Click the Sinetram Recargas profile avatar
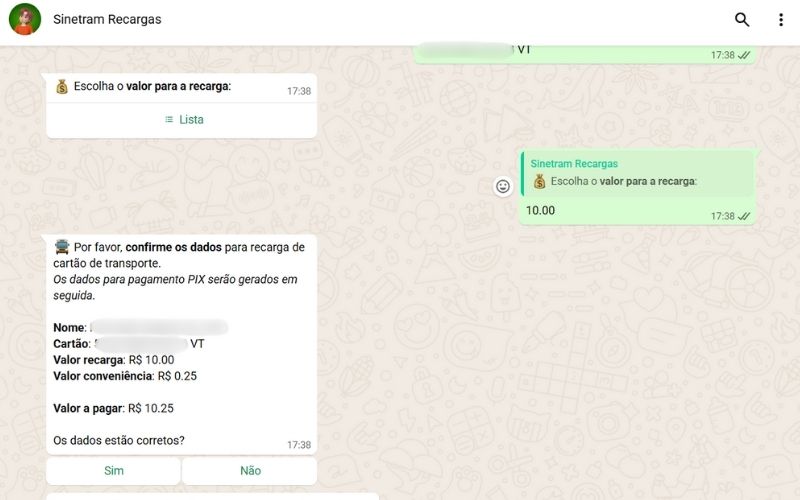The image size is (800, 500). (24, 19)
